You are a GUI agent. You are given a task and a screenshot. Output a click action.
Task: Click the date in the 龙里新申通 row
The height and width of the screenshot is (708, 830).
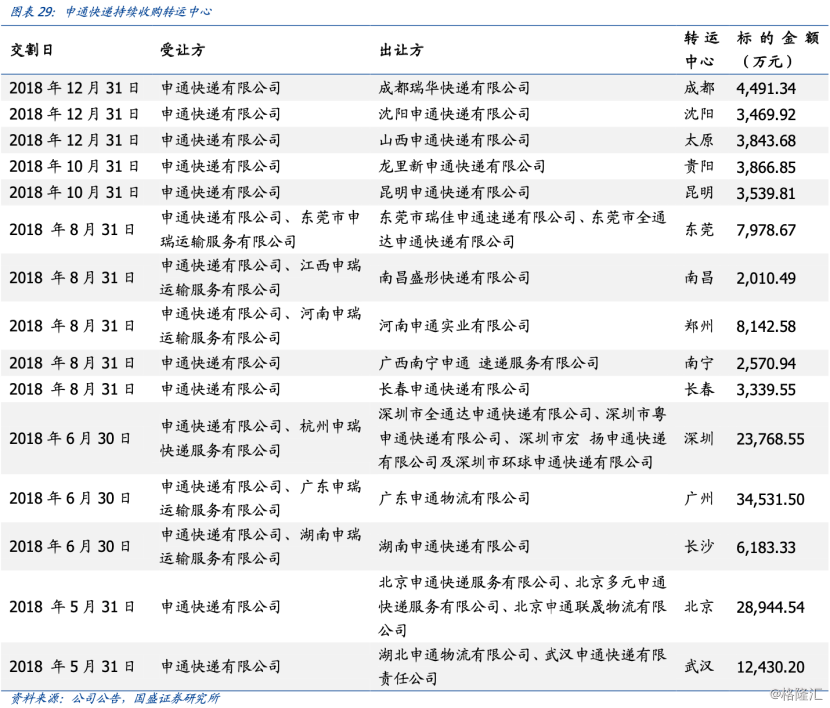click(74, 166)
